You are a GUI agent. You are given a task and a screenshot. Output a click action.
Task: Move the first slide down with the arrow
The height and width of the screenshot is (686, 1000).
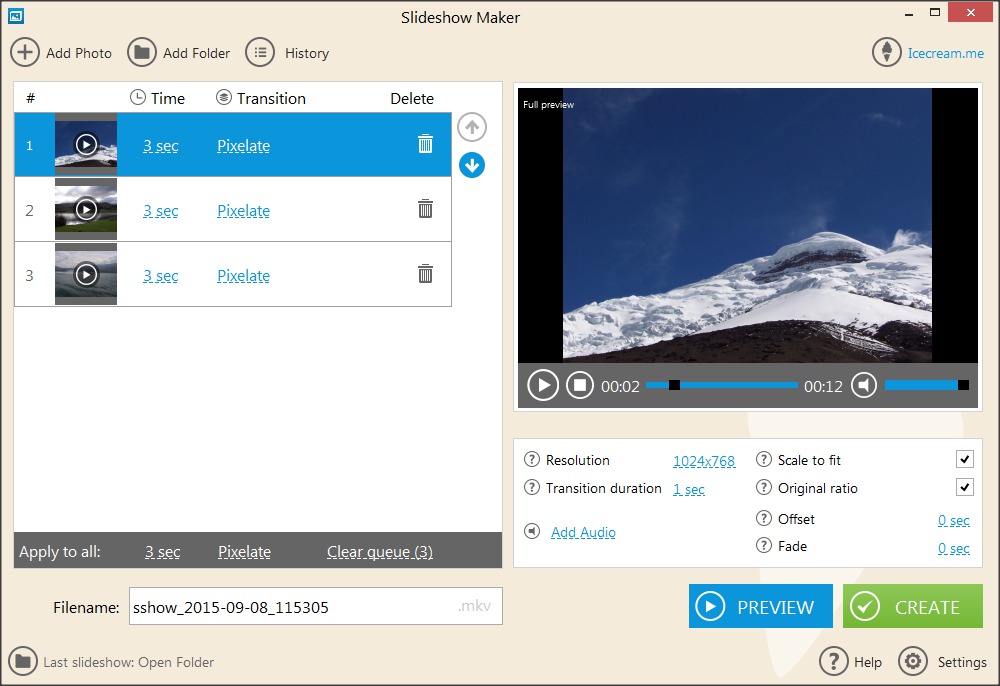tap(471, 165)
